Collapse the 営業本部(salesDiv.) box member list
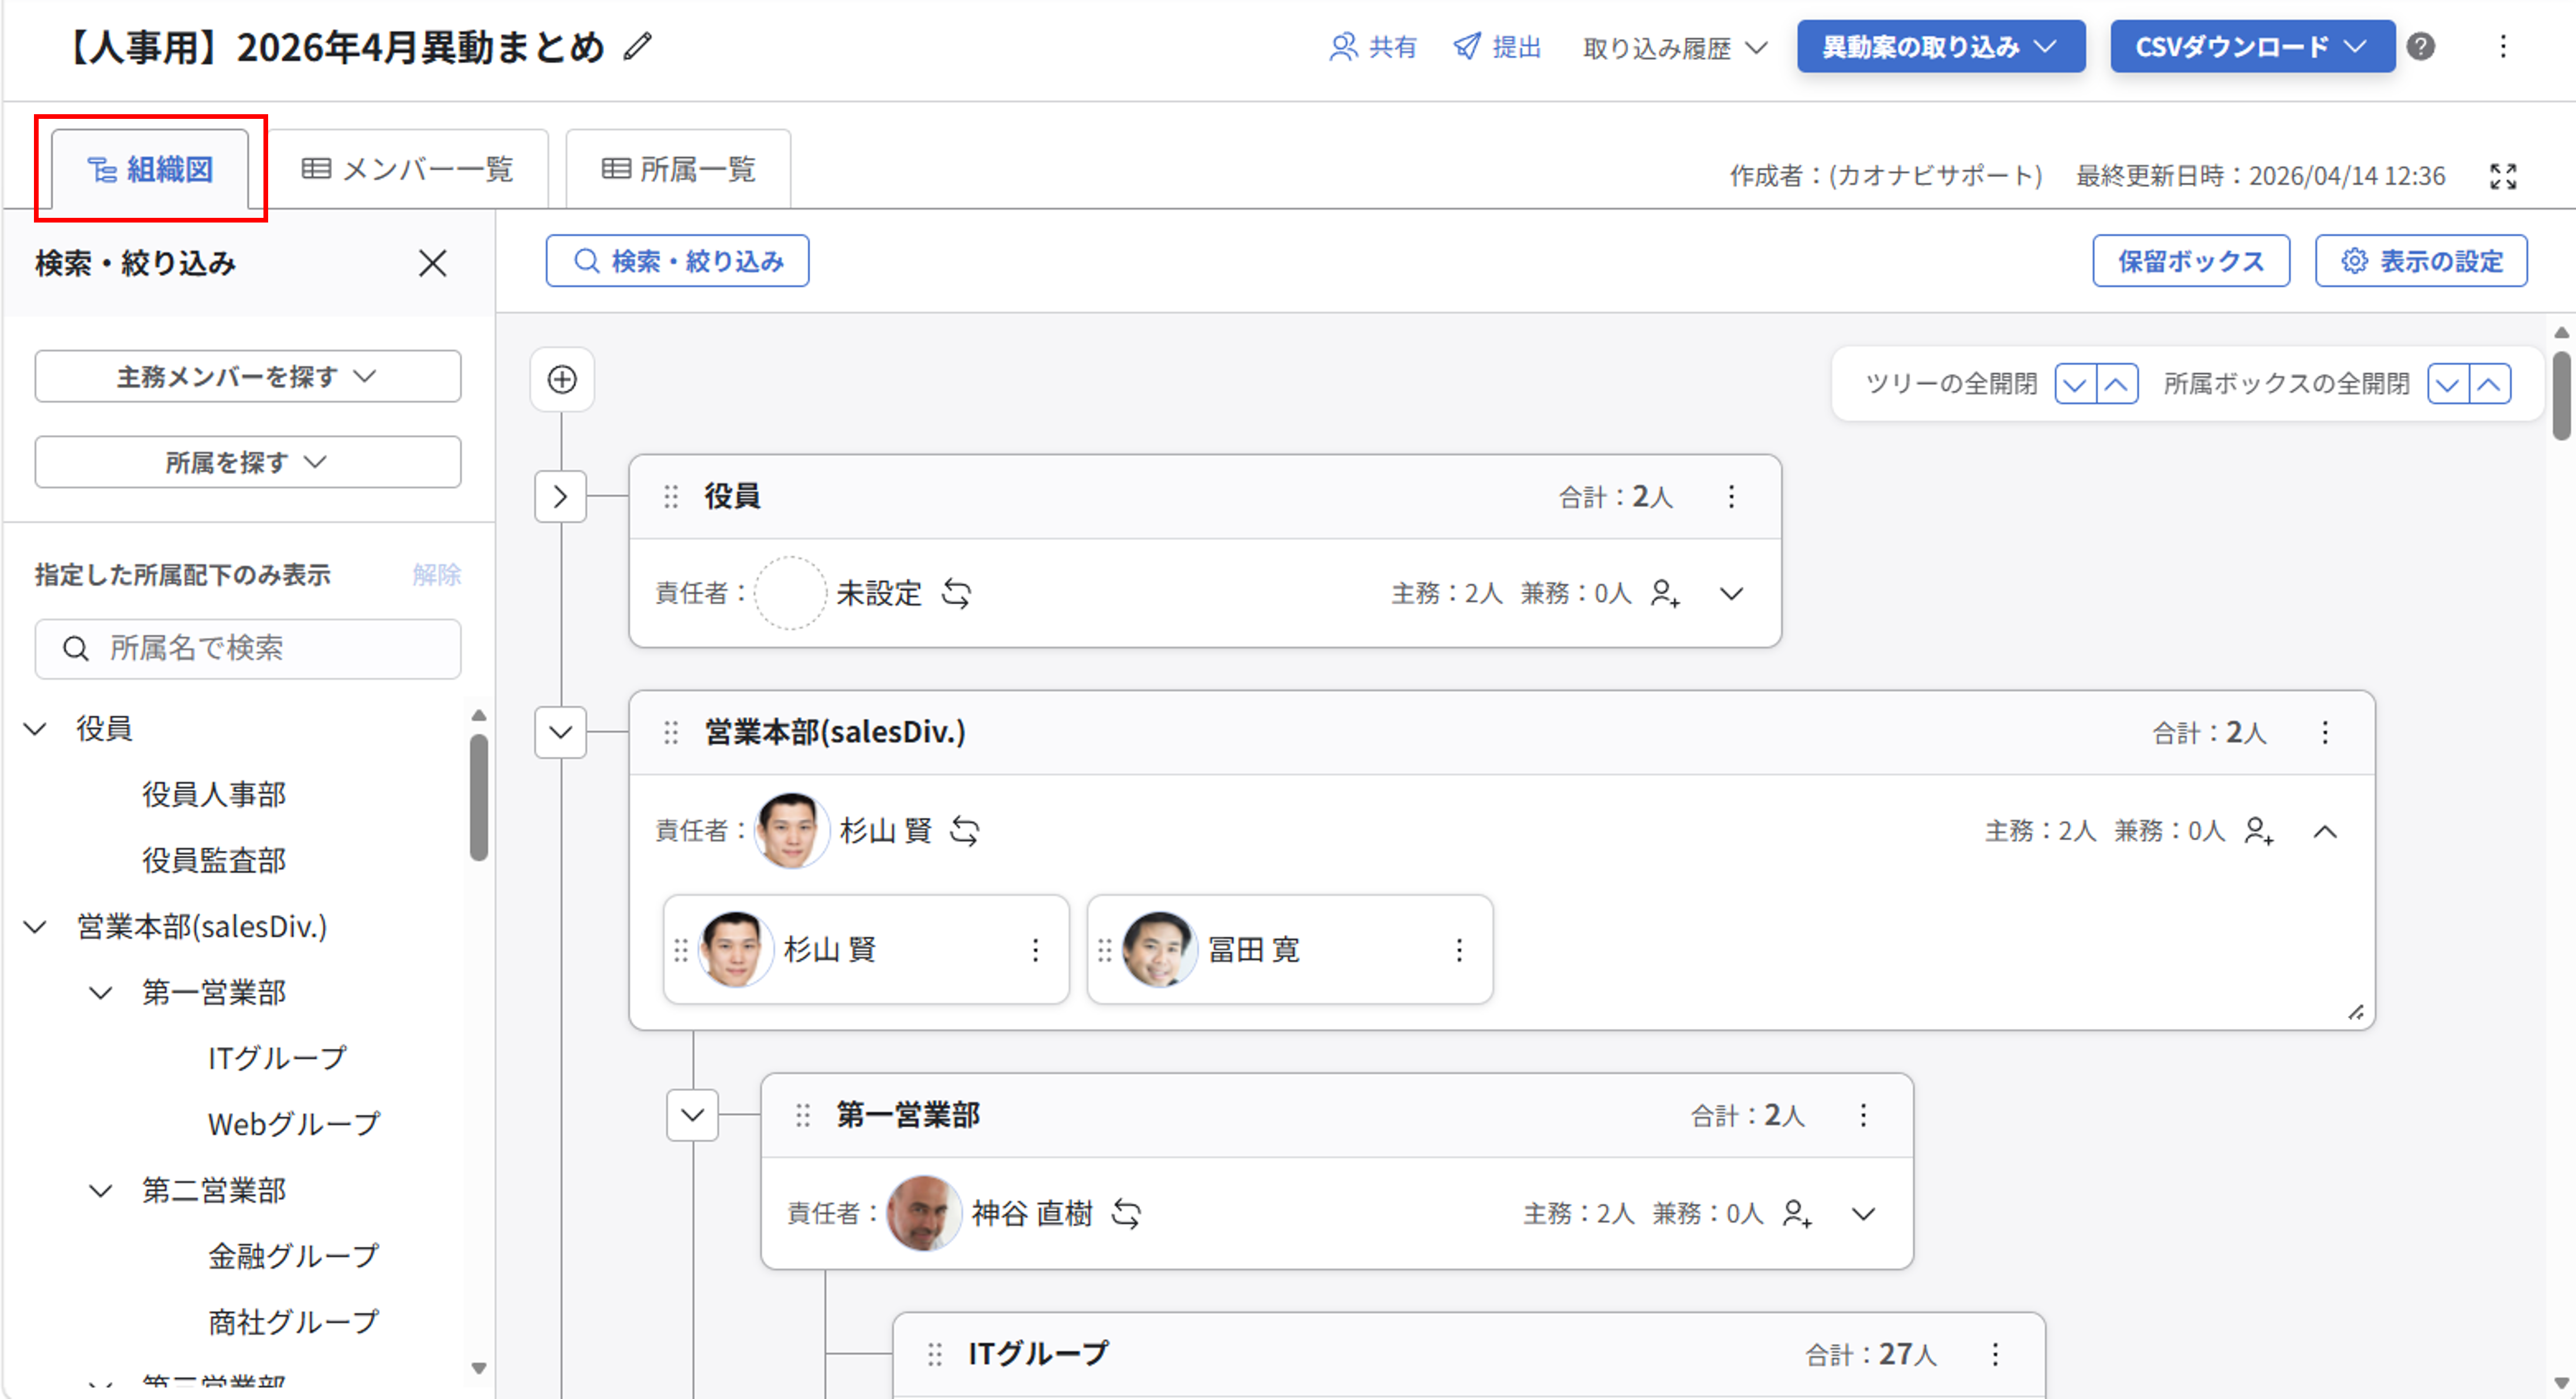This screenshot has width=2576, height=1399. pyautogui.click(x=2325, y=830)
